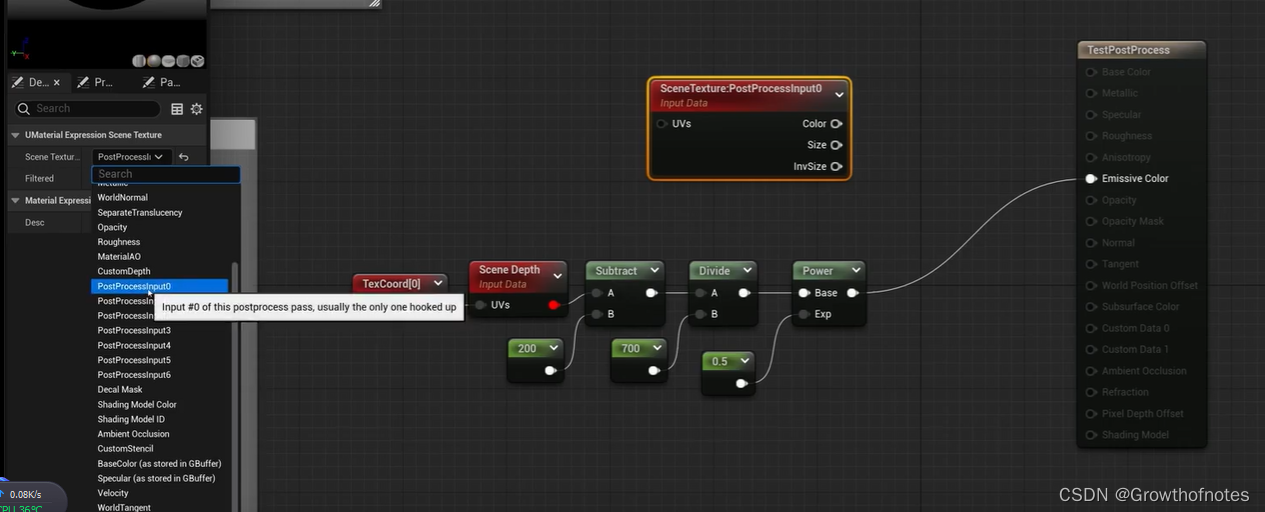Click the dropdown list search box

[x=166, y=174]
